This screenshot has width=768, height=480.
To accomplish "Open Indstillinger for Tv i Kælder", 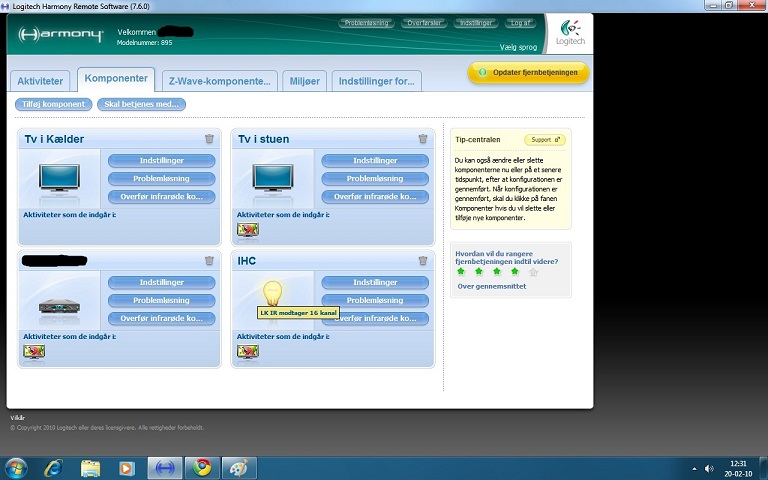I will pos(161,160).
